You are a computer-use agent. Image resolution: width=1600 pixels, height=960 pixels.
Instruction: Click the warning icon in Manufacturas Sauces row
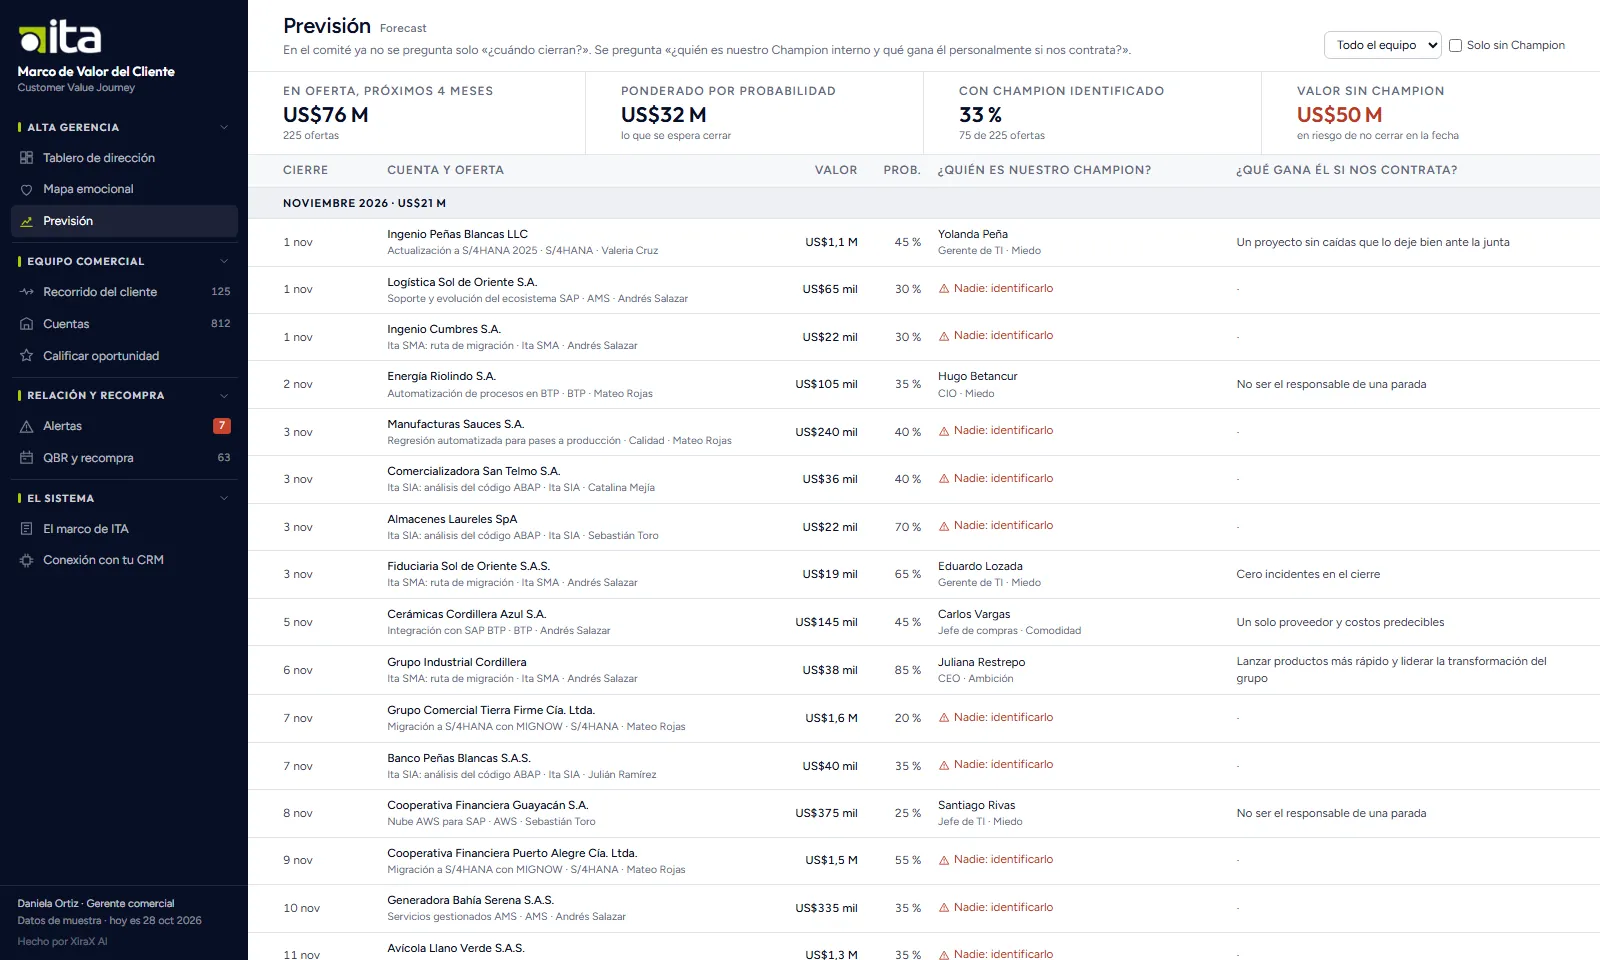(944, 431)
